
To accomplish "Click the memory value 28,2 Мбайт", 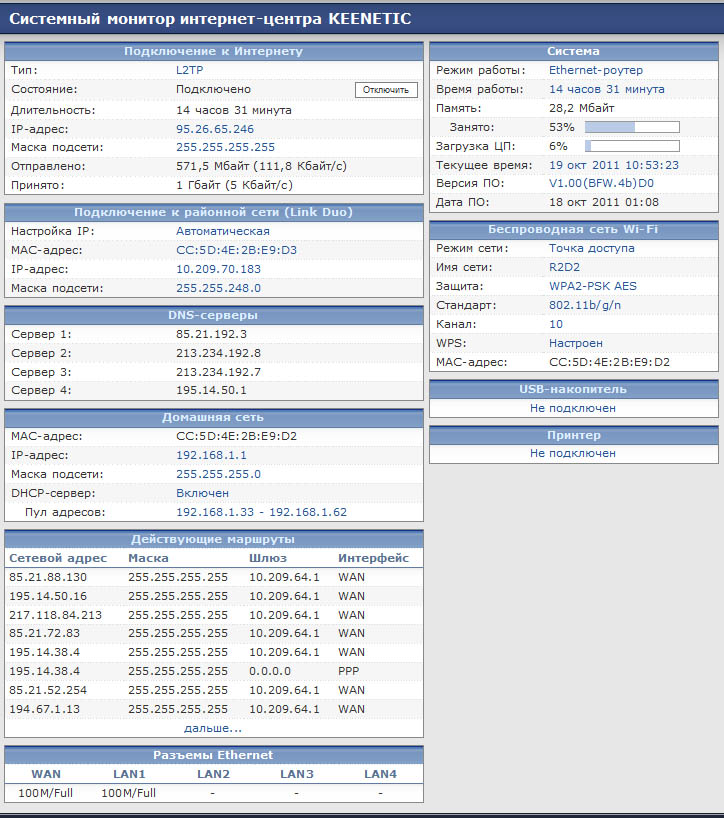I will (582, 108).
